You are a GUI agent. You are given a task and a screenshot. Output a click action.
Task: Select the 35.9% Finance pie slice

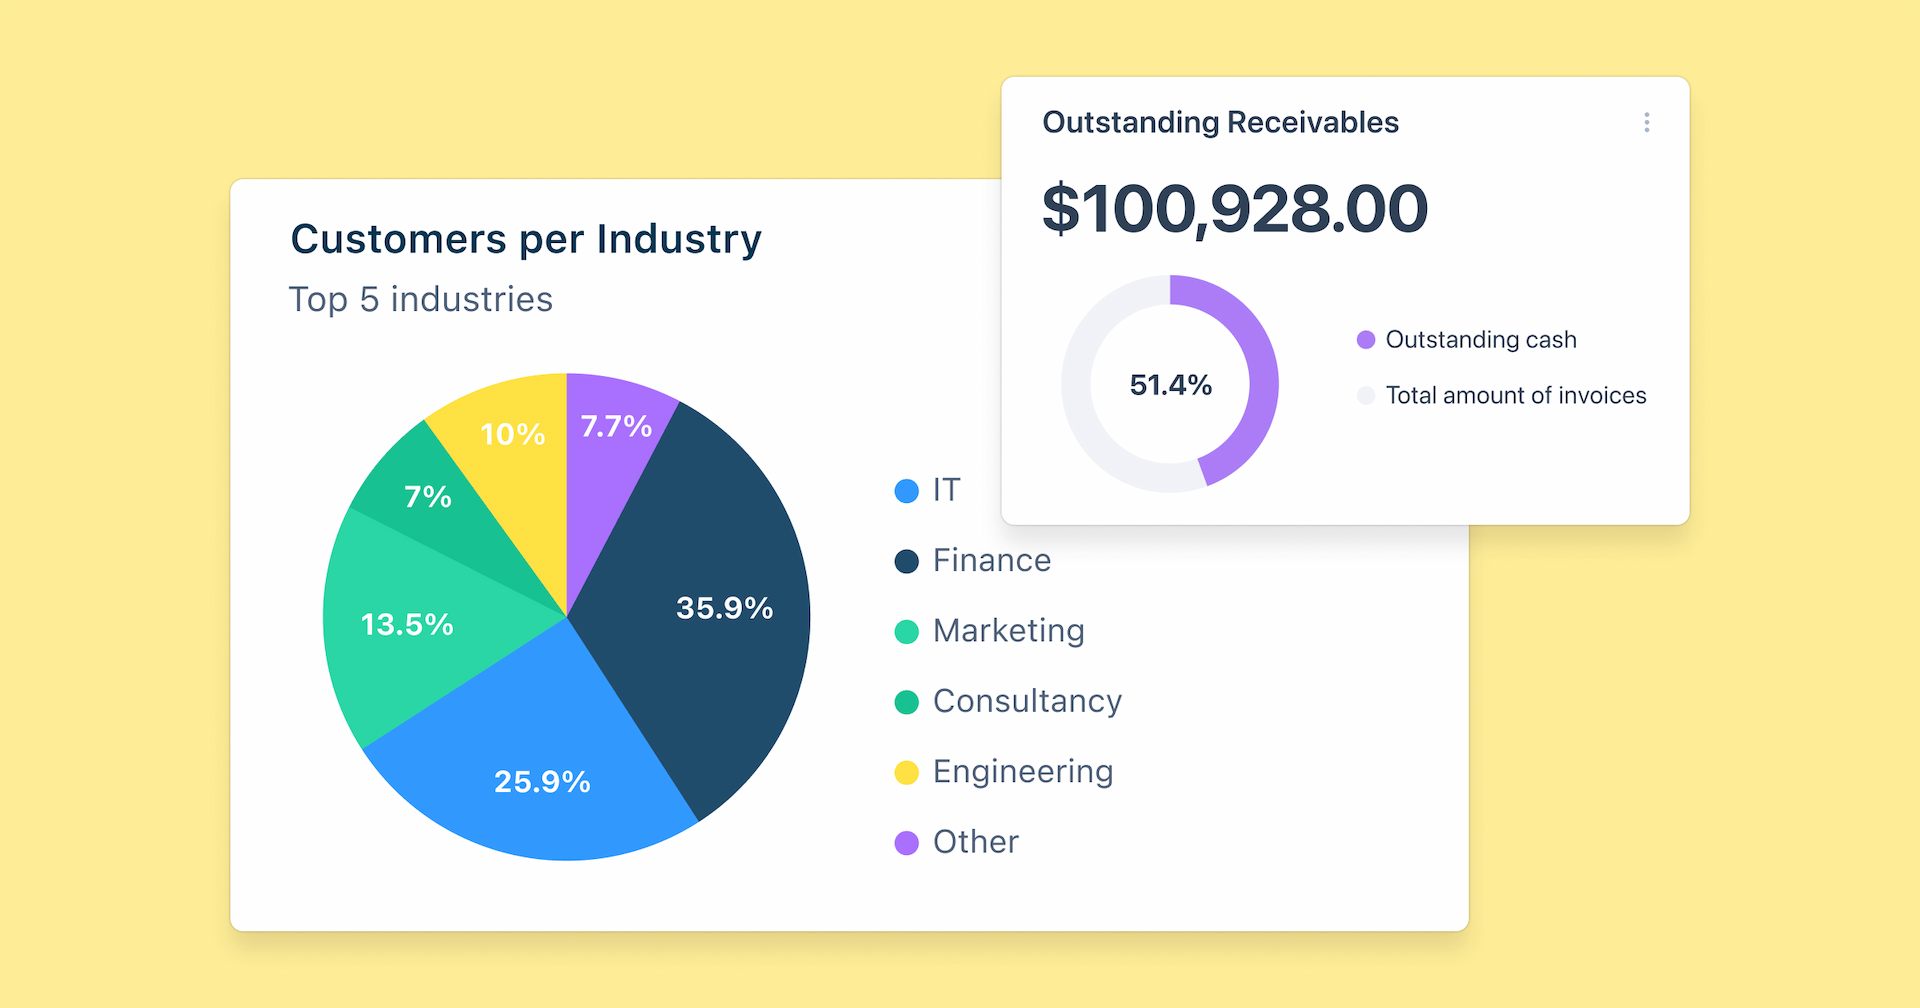[x=724, y=606]
